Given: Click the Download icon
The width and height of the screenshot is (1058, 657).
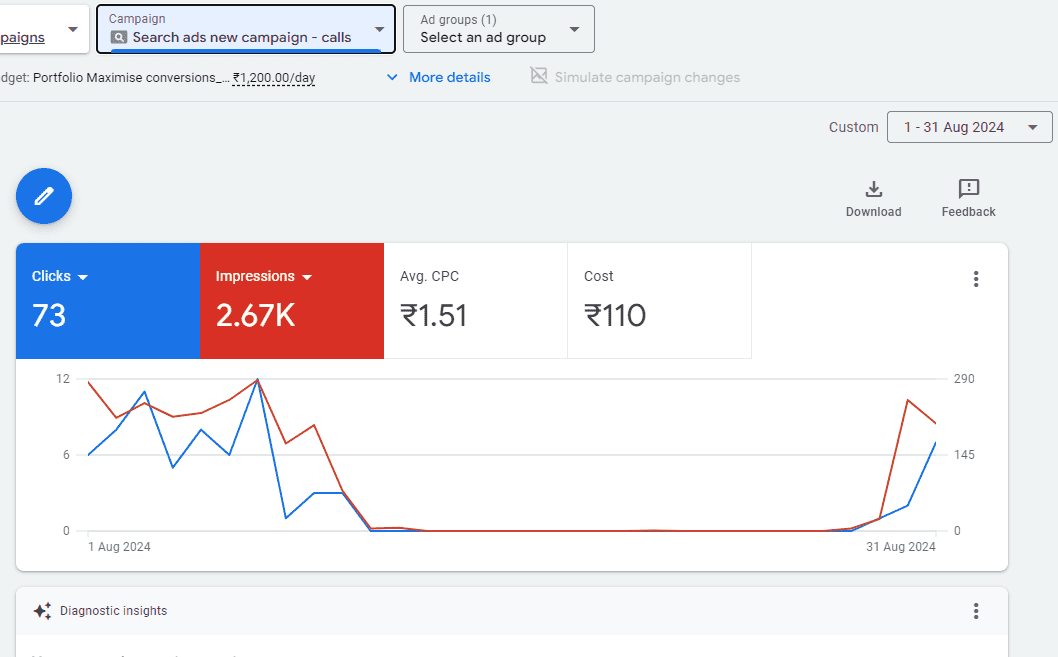Looking at the screenshot, I should (x=873, y=189).
